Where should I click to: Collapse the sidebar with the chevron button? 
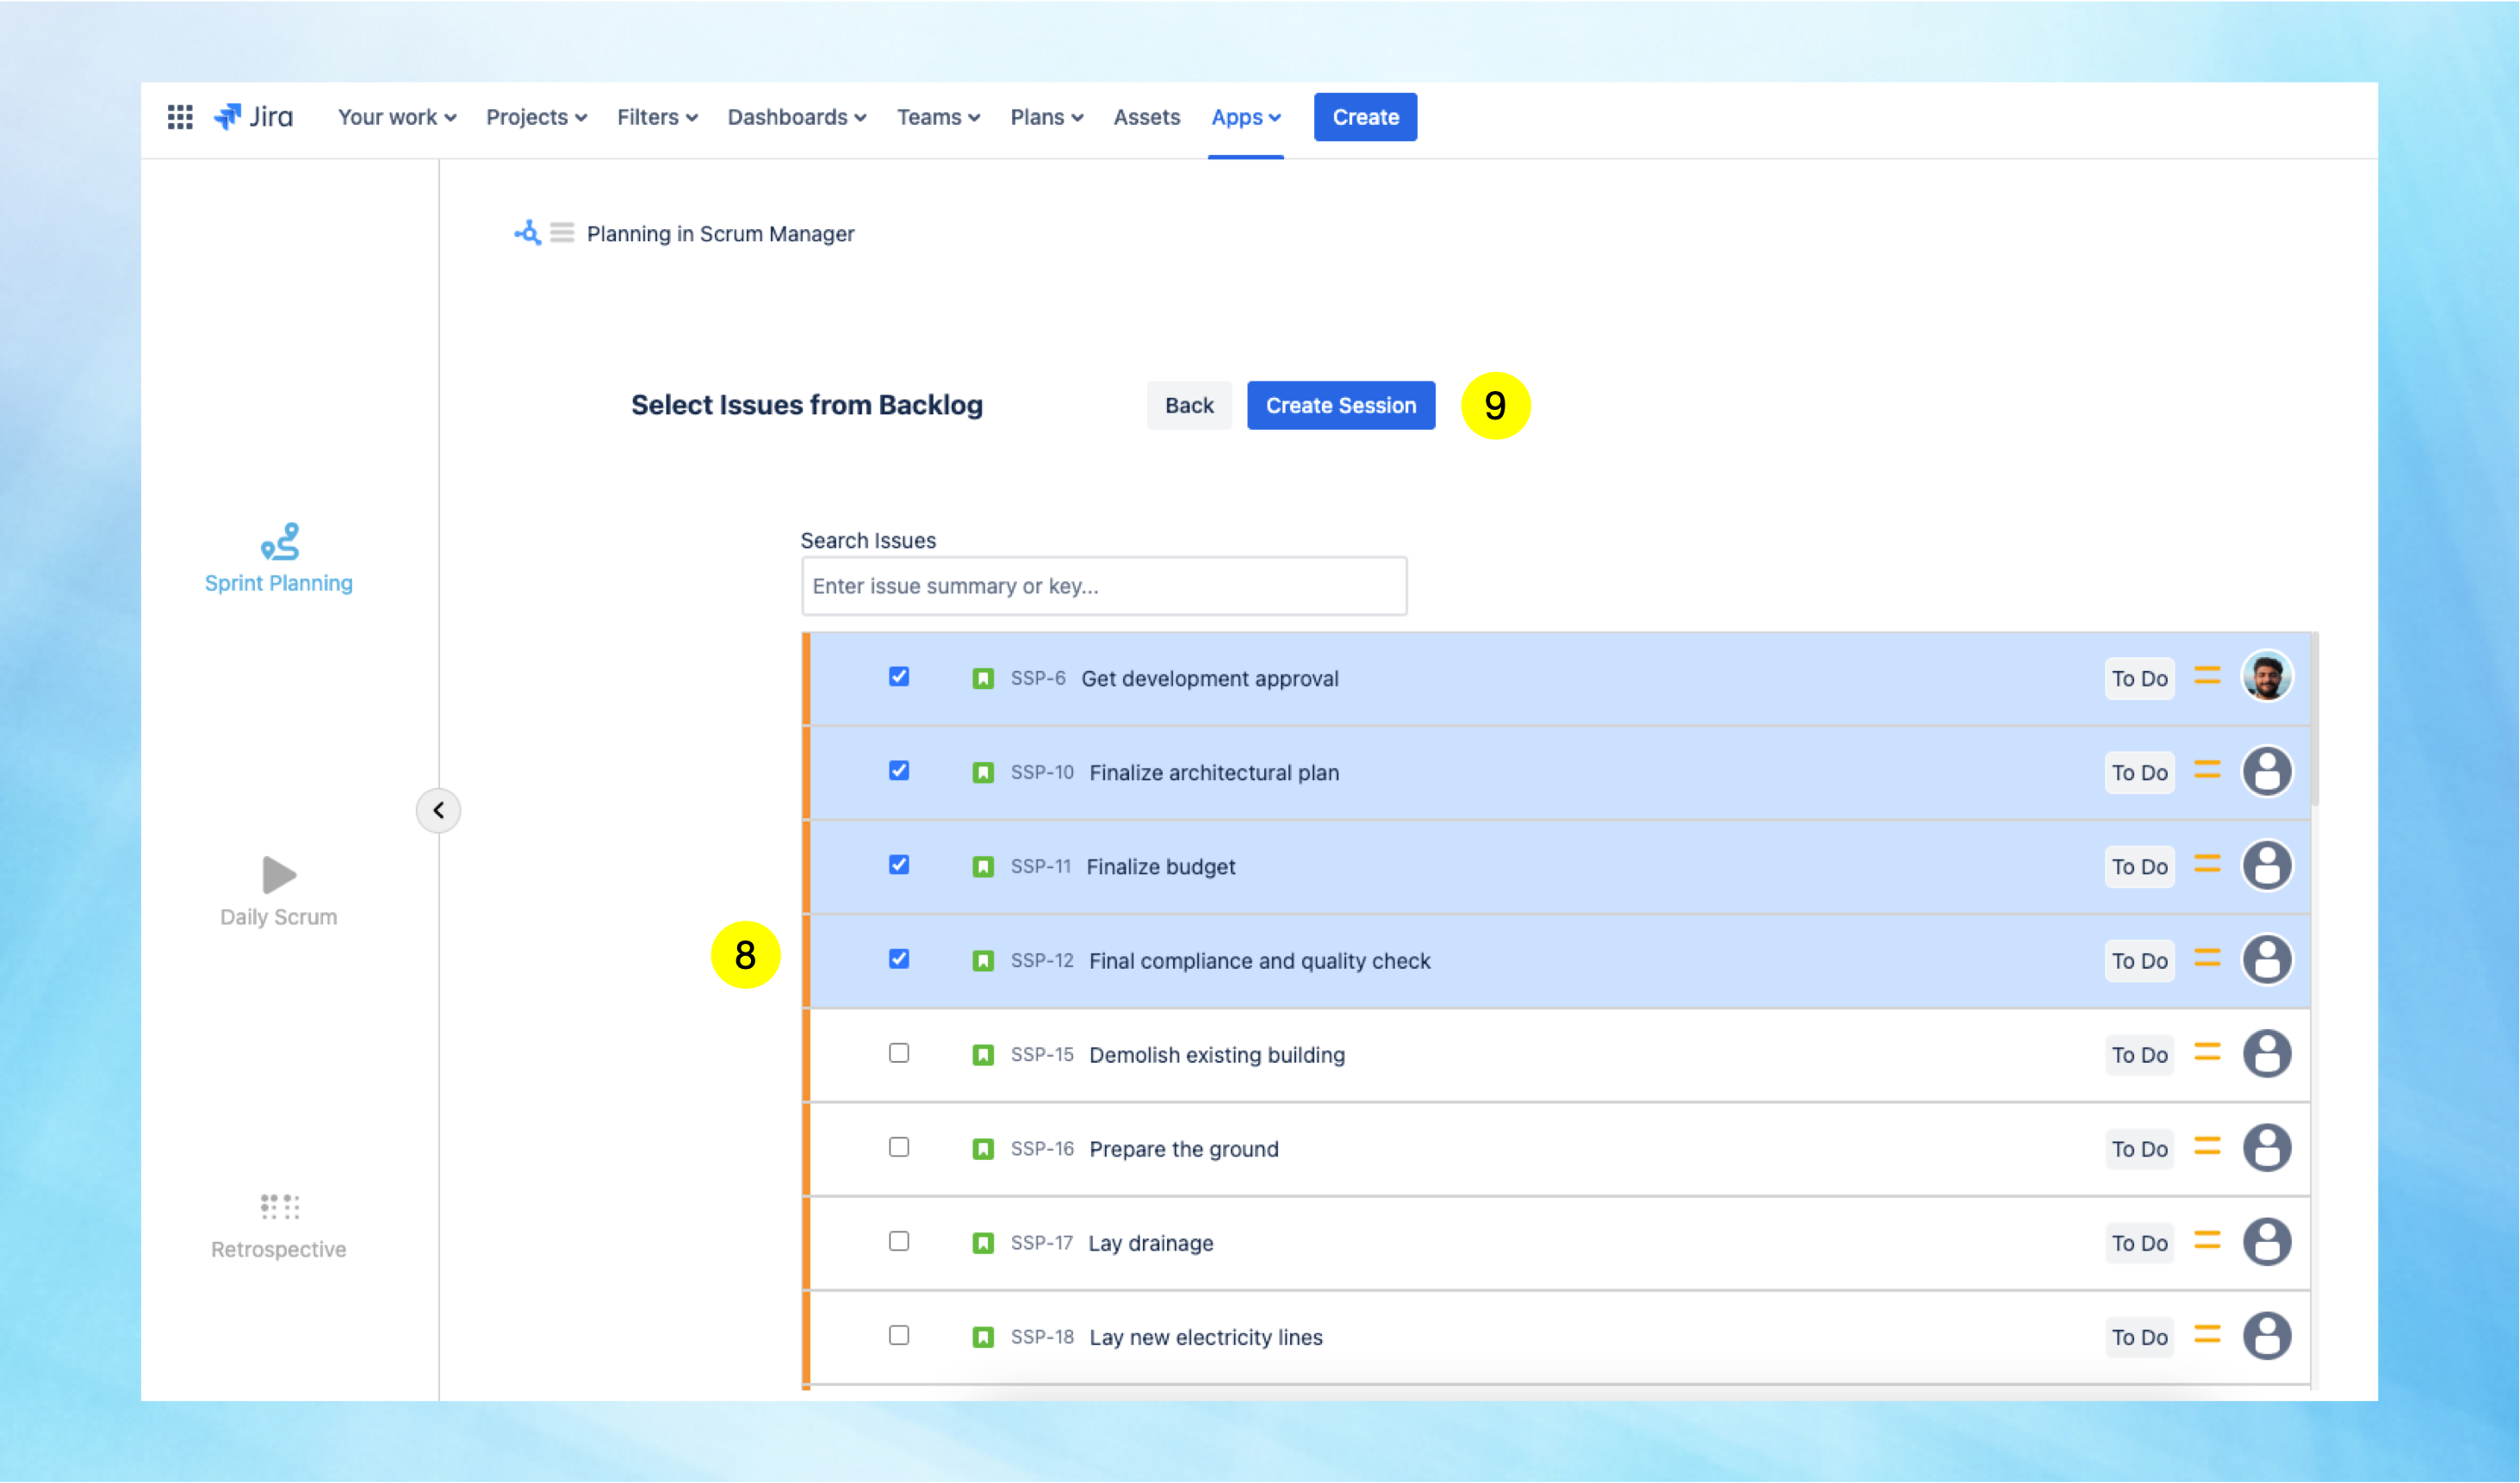click(438, 810)
